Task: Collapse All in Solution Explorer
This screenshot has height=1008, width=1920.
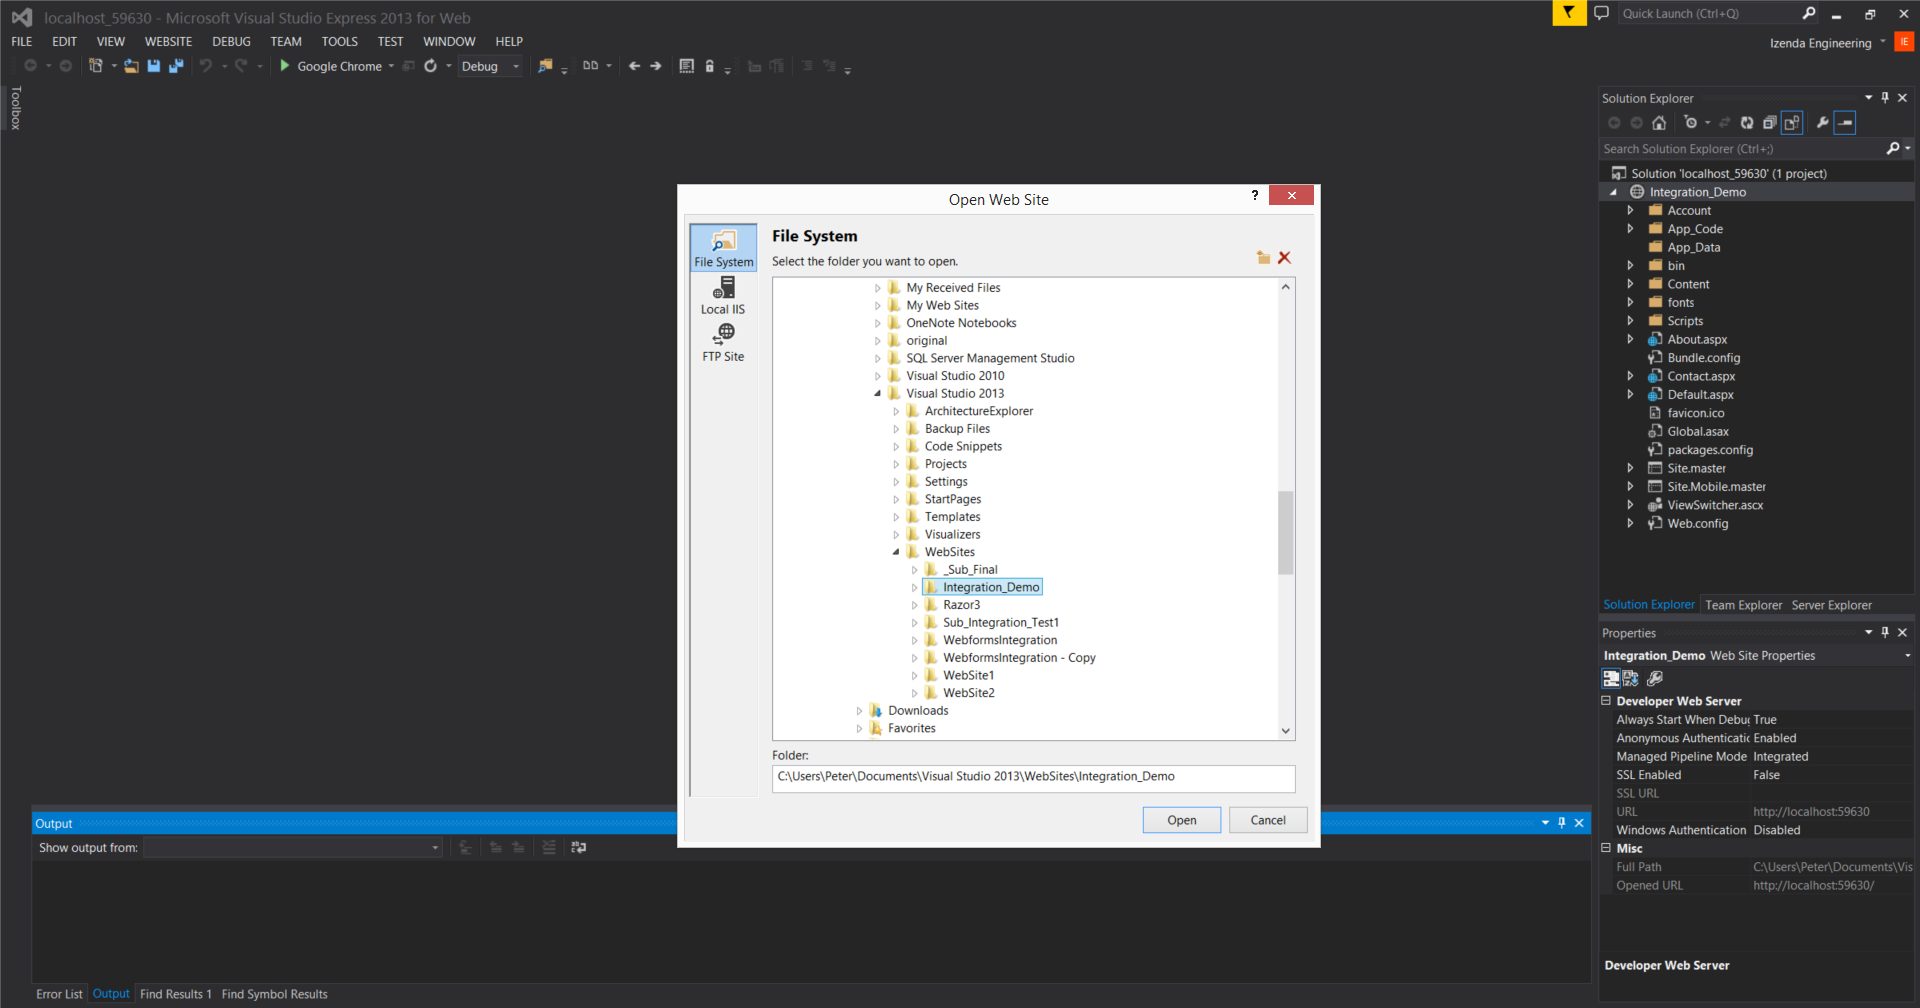Action: tap(1769, 123)
